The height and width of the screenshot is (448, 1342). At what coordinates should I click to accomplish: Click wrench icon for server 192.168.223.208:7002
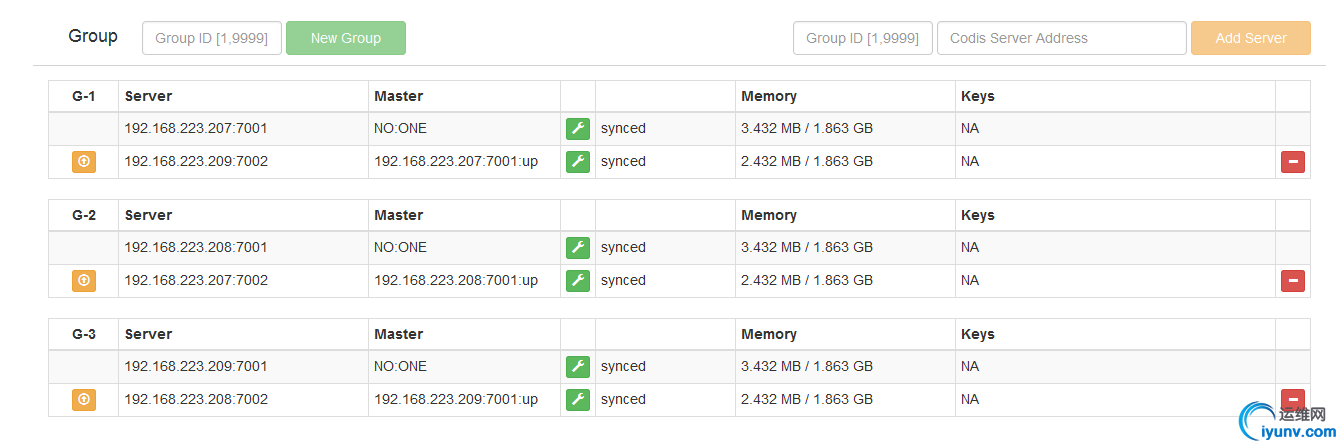pos(578,399)
